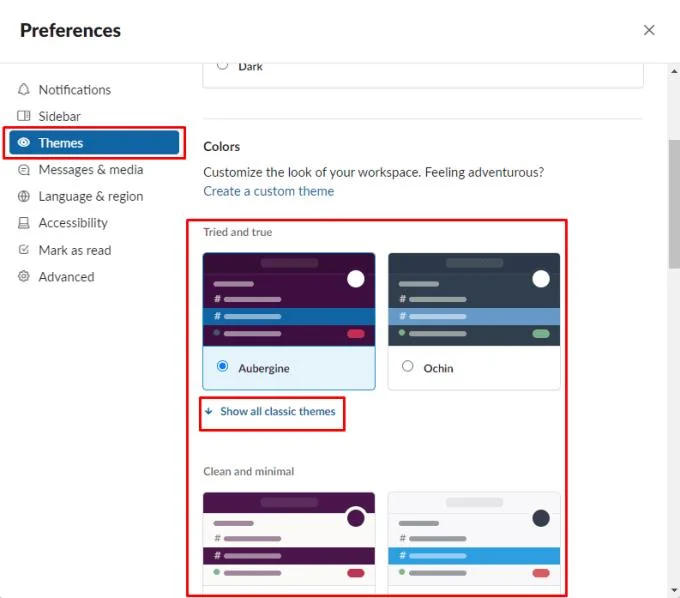This screenshot has width=680, height=598.
Task: Select the Dark mode radio button
Action: click(222, 66)
